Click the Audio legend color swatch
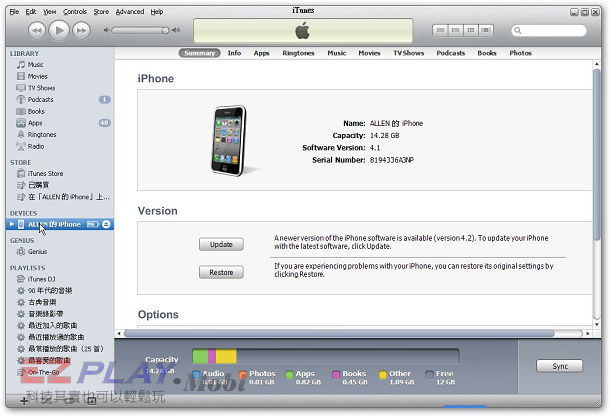610x416 pixels. point(196,374)
